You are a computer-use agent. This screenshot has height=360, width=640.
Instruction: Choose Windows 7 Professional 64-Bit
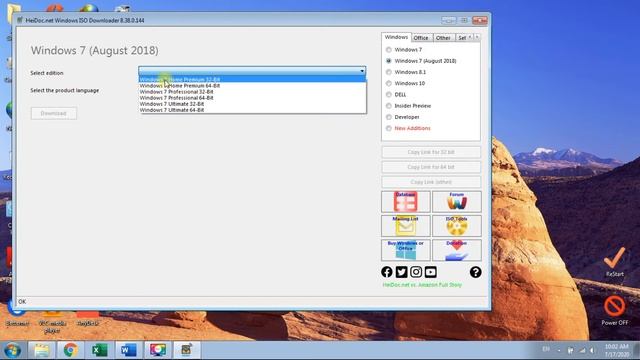click(252, 98)
